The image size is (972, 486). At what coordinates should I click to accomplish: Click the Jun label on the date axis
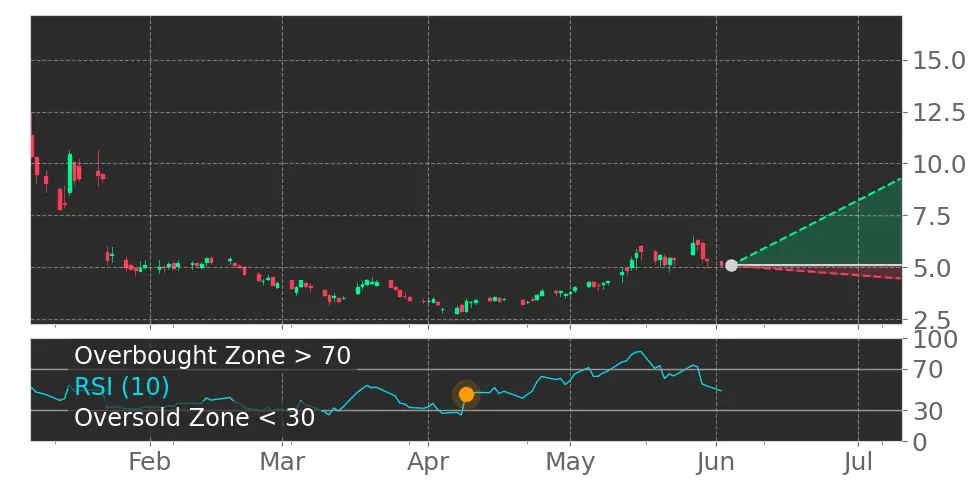click(x=716, y=462)
